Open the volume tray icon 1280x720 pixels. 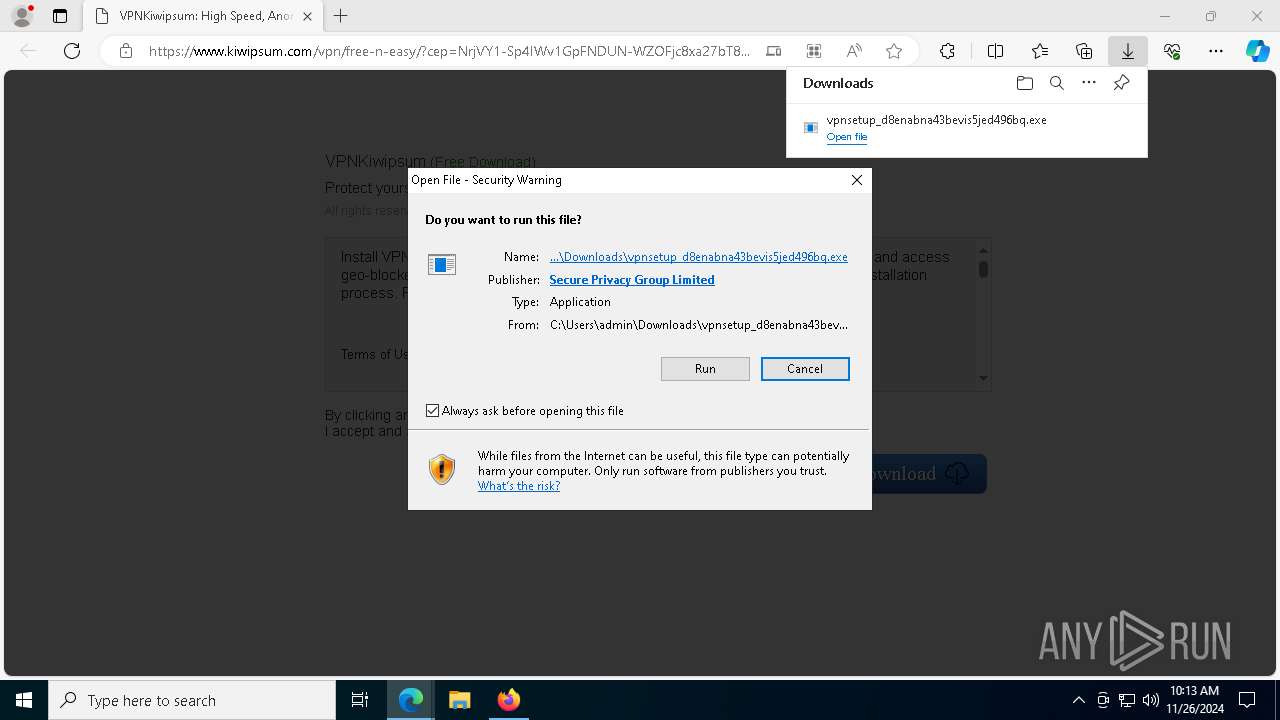coord(1150,700)
